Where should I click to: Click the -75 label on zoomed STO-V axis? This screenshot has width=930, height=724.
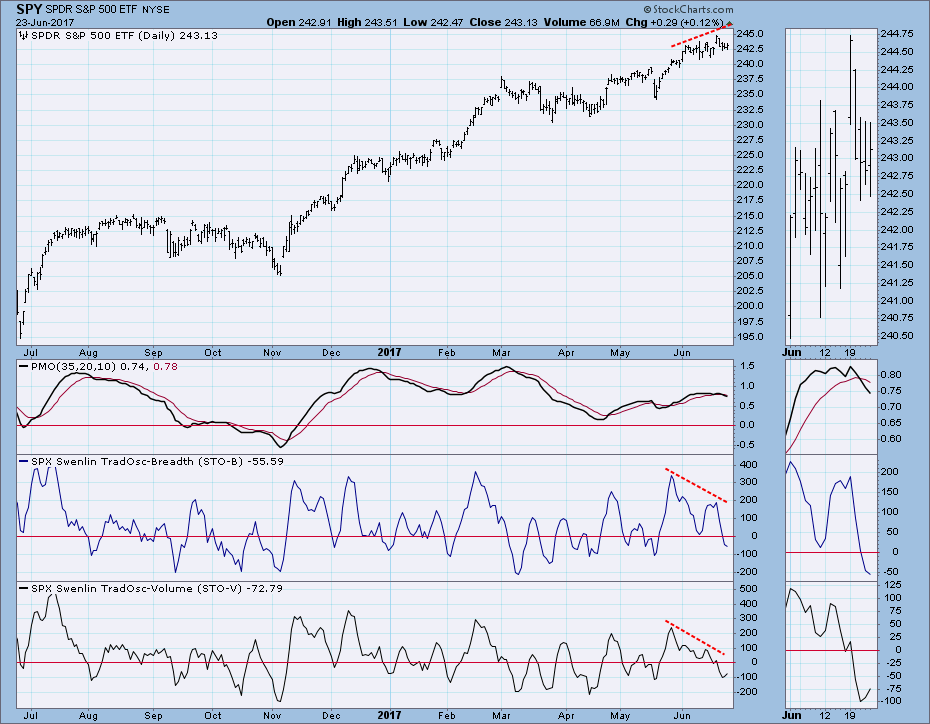point(891,689)
